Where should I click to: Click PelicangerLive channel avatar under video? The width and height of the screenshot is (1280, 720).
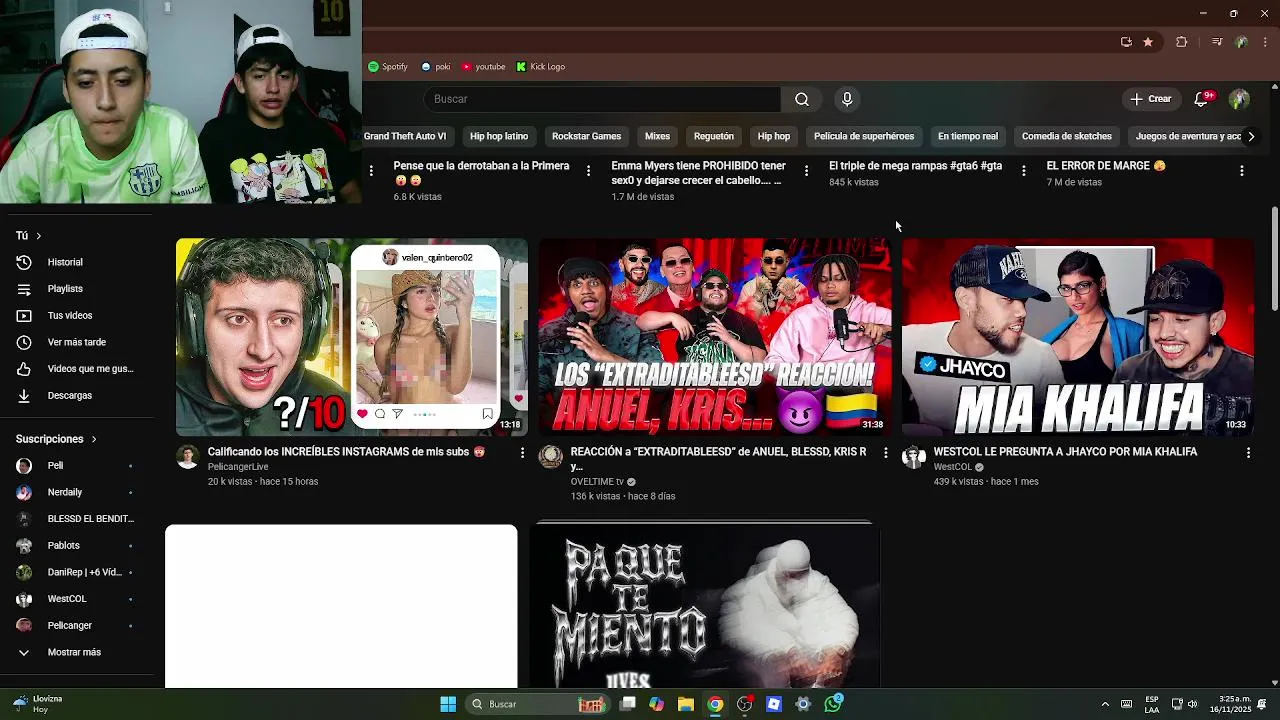(187, 458)
